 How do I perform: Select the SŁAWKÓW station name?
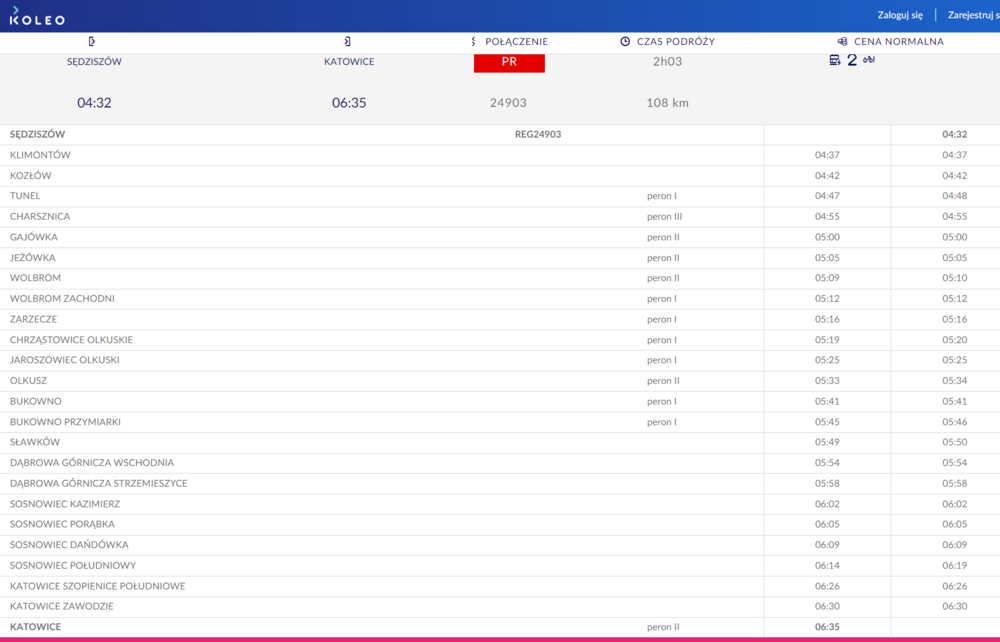point(34,442)
